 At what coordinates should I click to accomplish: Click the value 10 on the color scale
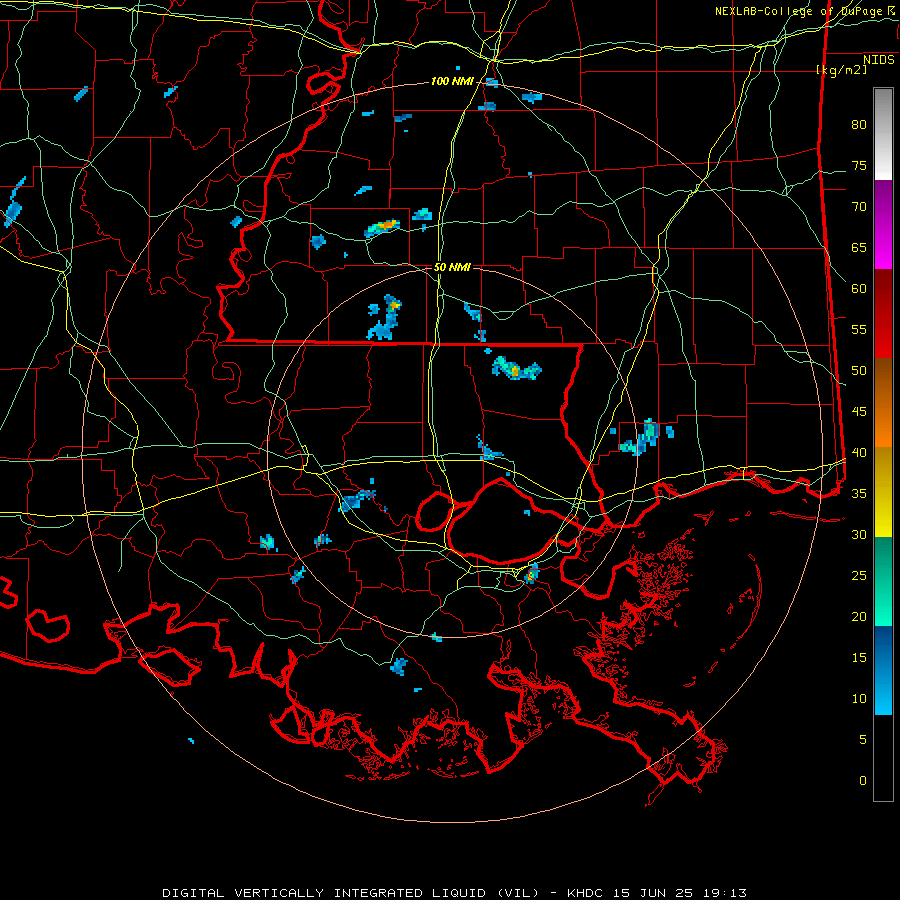point(859,699)
